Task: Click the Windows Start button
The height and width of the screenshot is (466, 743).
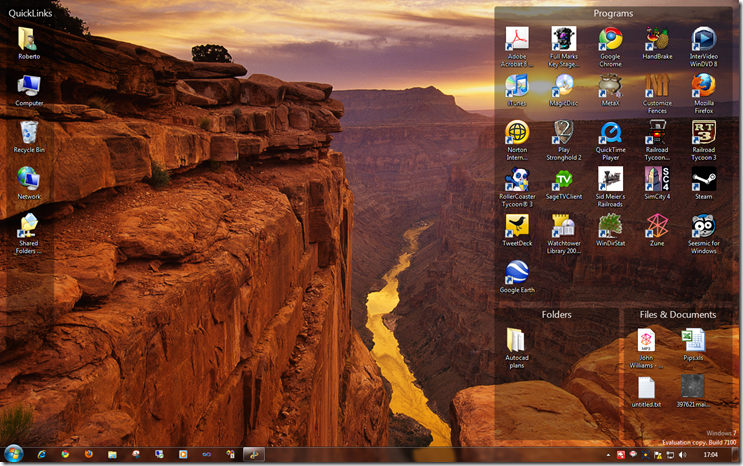Action: [x=14, y=453]
